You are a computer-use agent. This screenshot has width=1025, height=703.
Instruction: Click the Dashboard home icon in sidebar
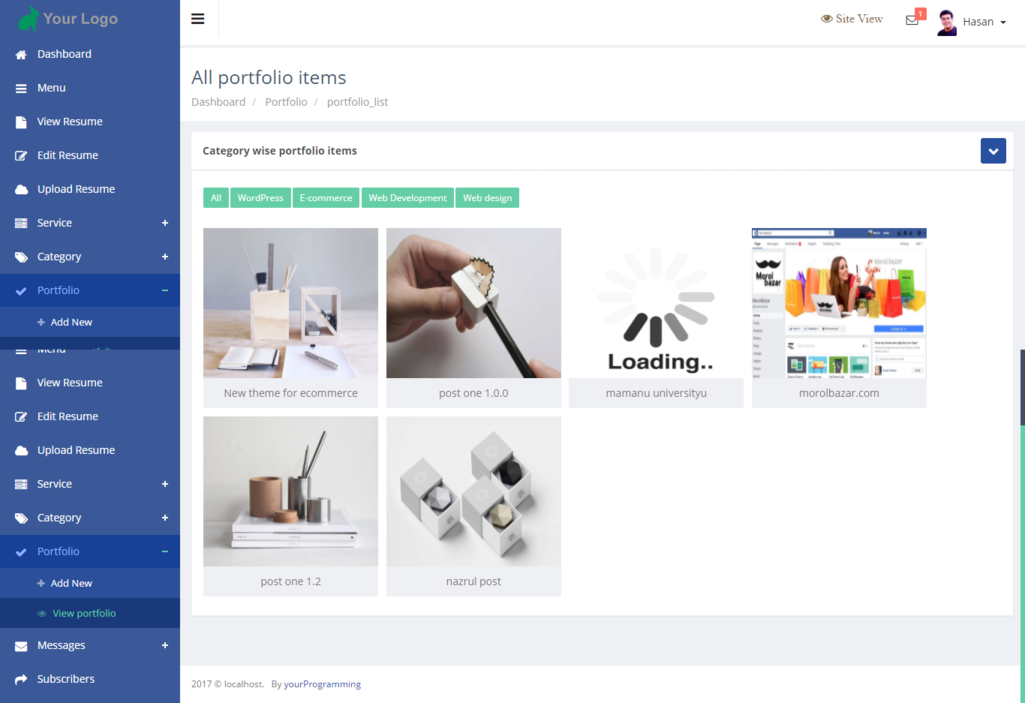click(21, 54)
